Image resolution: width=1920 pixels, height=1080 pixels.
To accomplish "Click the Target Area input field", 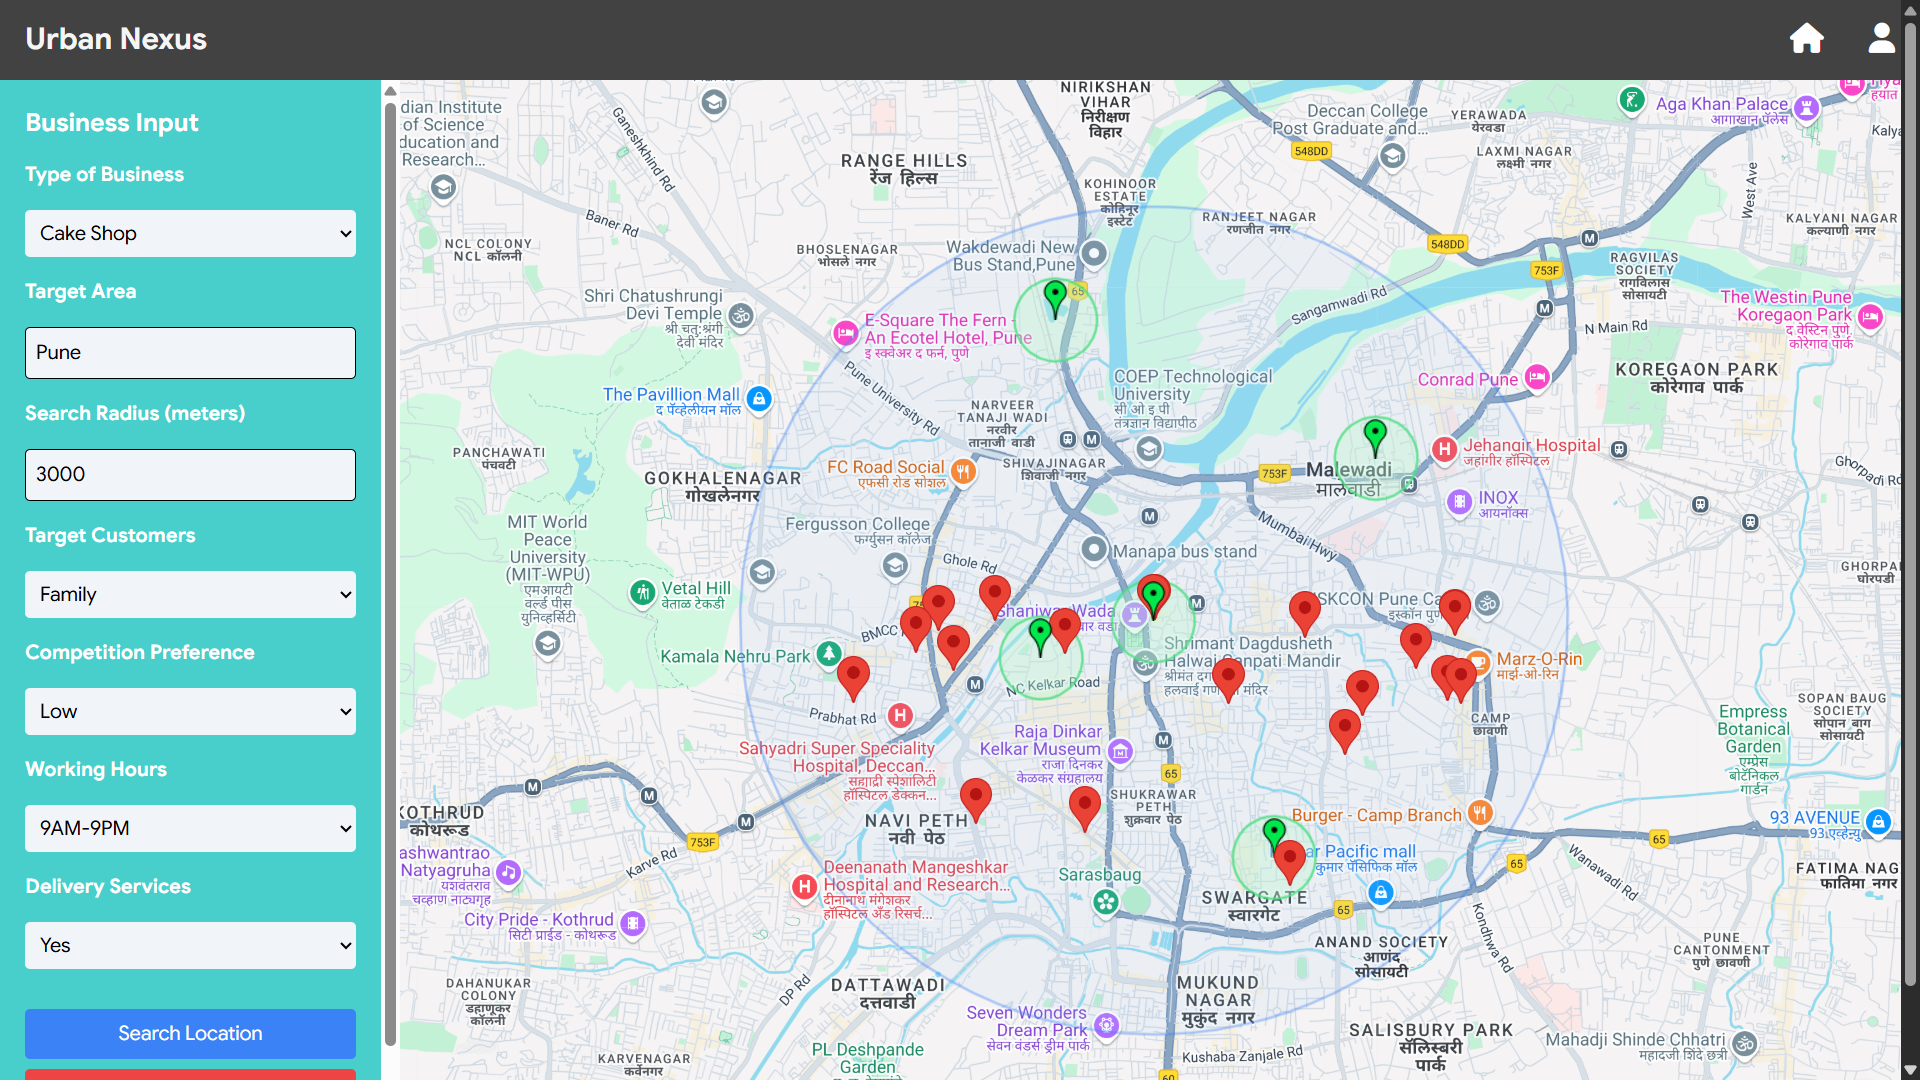I will click(x=190, y=353).
